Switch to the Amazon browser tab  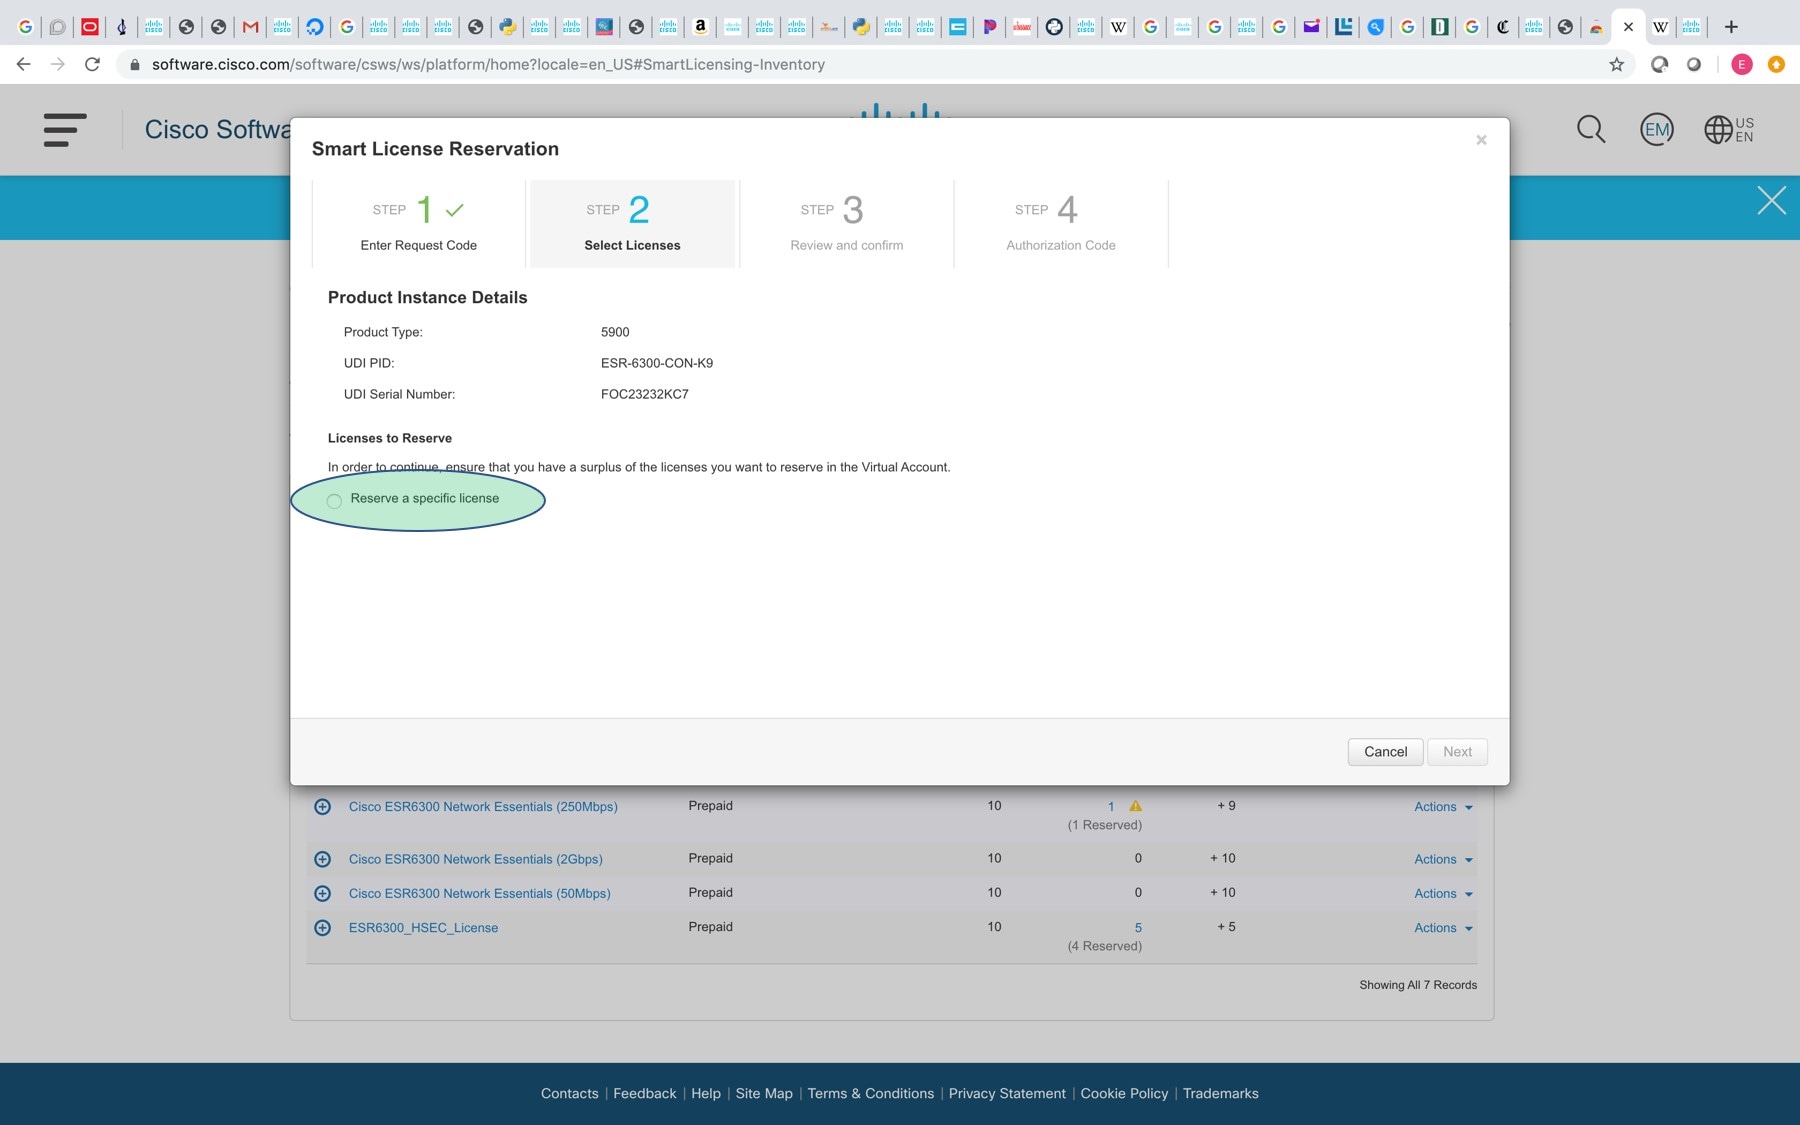[x=700, y=27]
